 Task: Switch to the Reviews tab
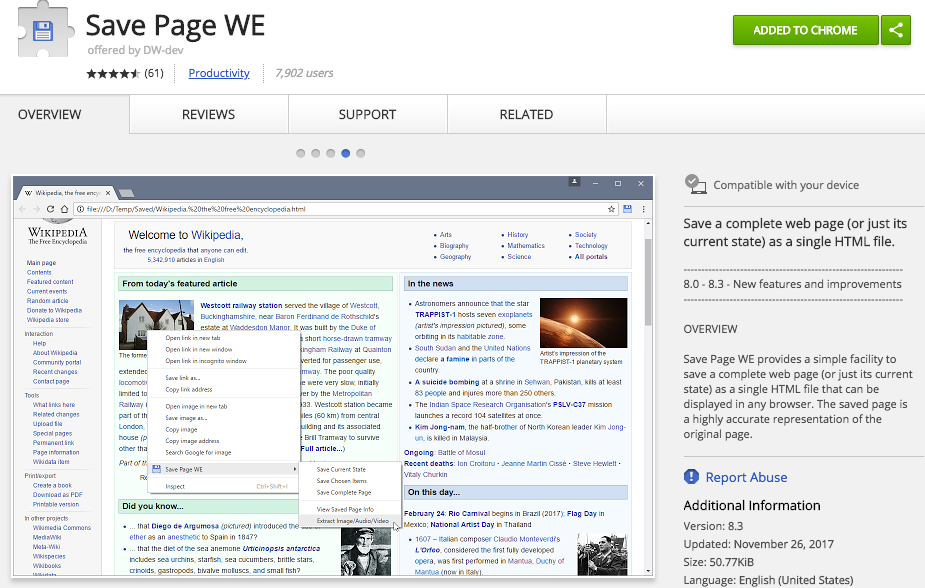(x=208, y=114)
